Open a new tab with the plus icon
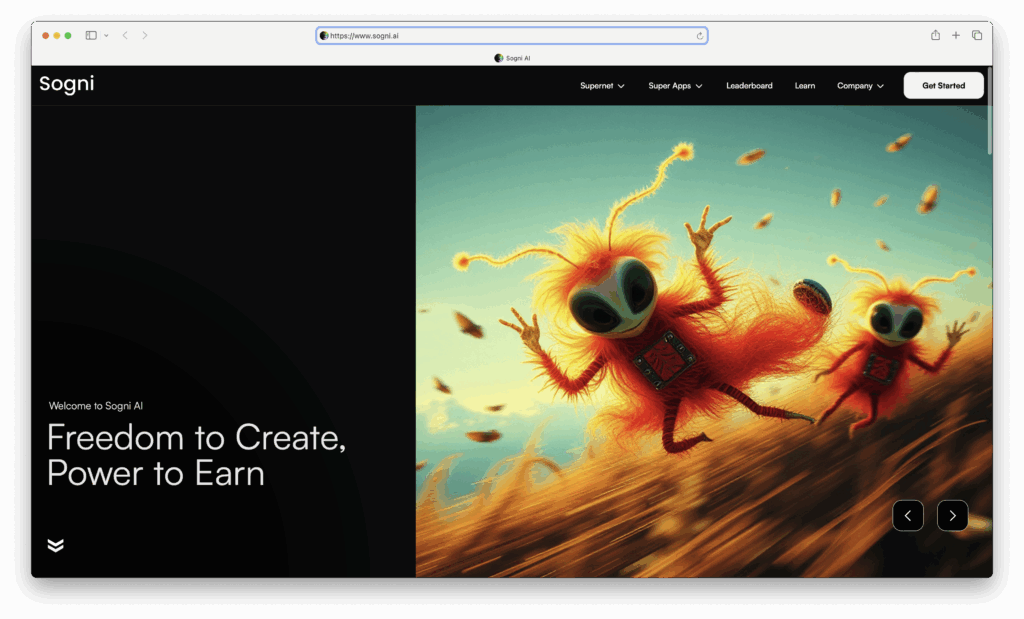Viewport: 1024px width, 619px height. tap(955, 35)
